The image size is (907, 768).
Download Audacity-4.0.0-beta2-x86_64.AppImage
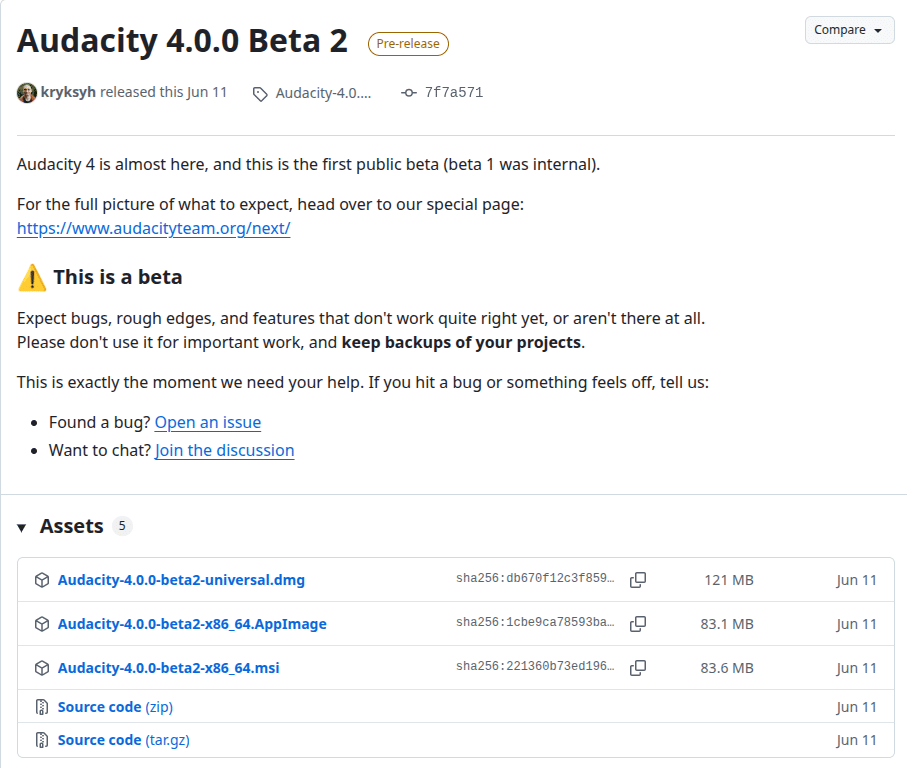192,624
